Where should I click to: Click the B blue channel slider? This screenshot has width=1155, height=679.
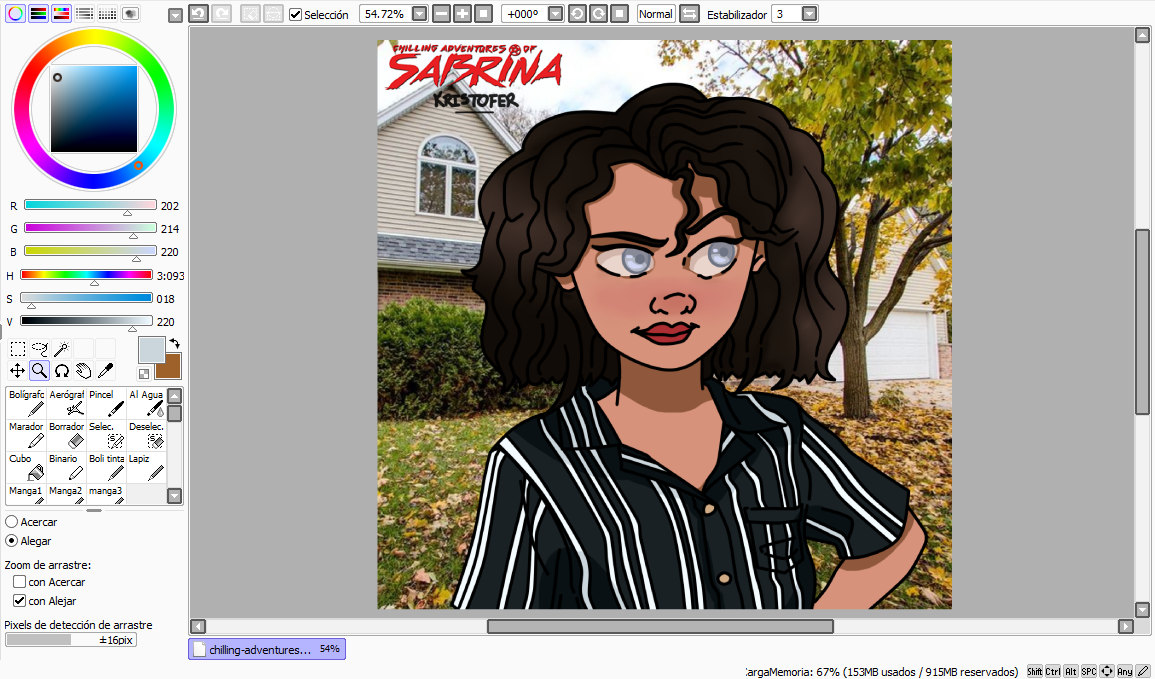(x=90, y=250)
